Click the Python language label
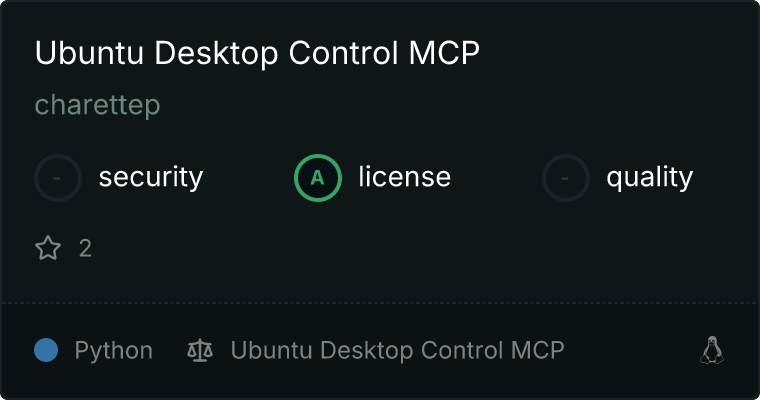This screenshot has height=400, width=760. pos(113,351)
